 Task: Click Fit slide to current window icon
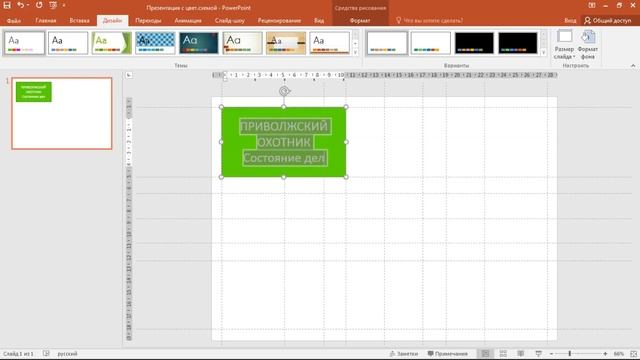click(633, 354)
